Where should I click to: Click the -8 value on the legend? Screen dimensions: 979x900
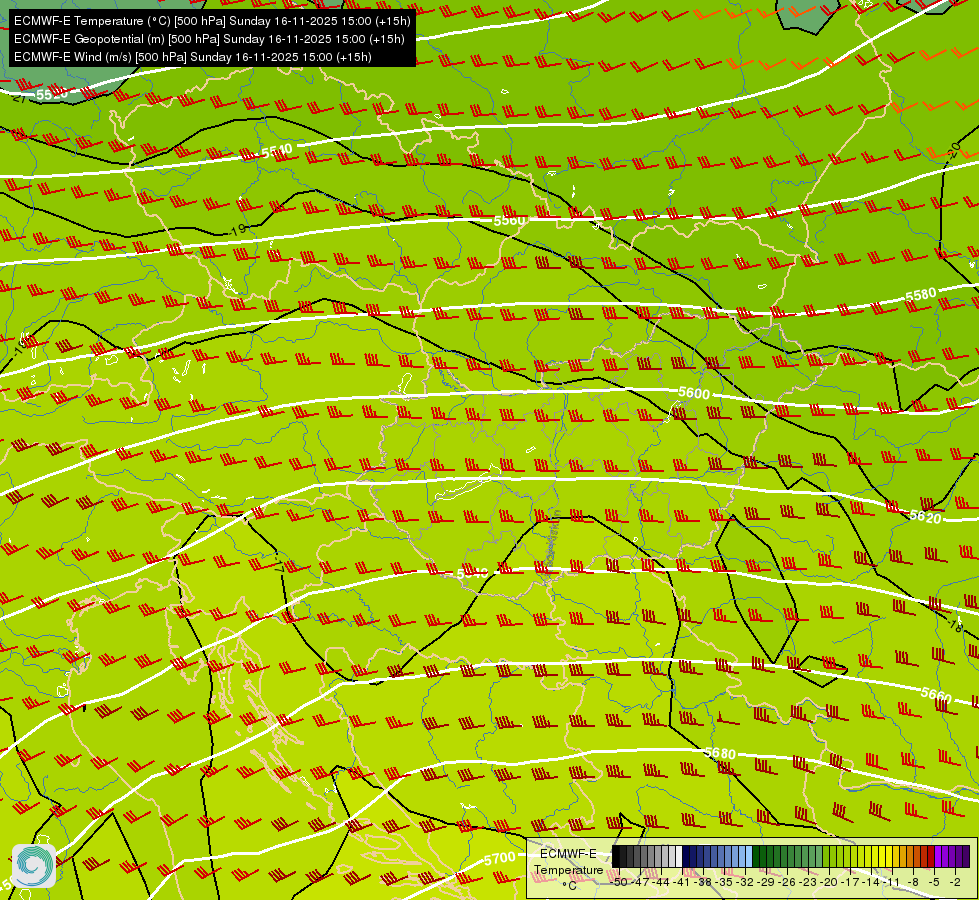(914, 882)
